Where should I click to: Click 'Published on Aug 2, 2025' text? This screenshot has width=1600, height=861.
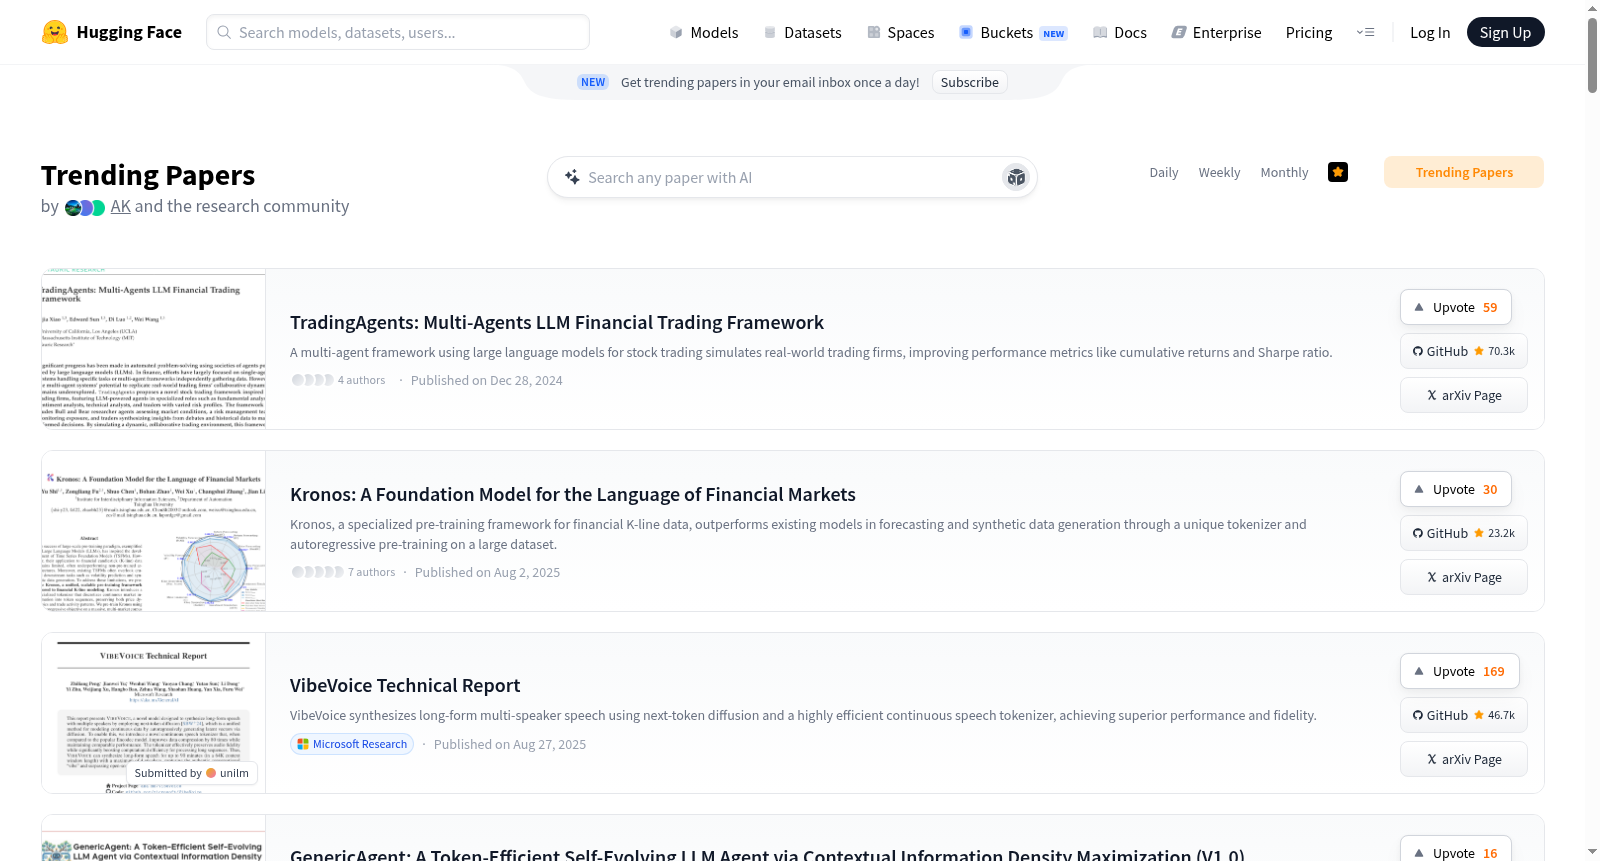coord(487,572)
